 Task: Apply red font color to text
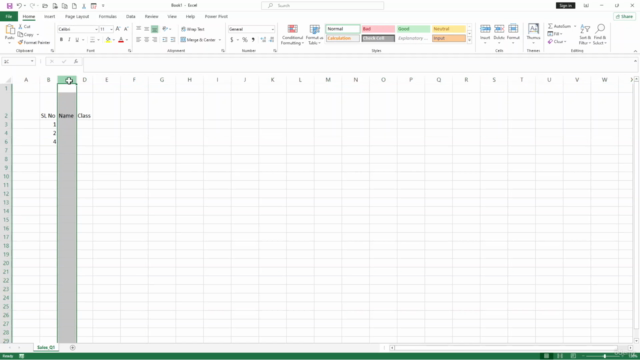[x=121, y=40]
